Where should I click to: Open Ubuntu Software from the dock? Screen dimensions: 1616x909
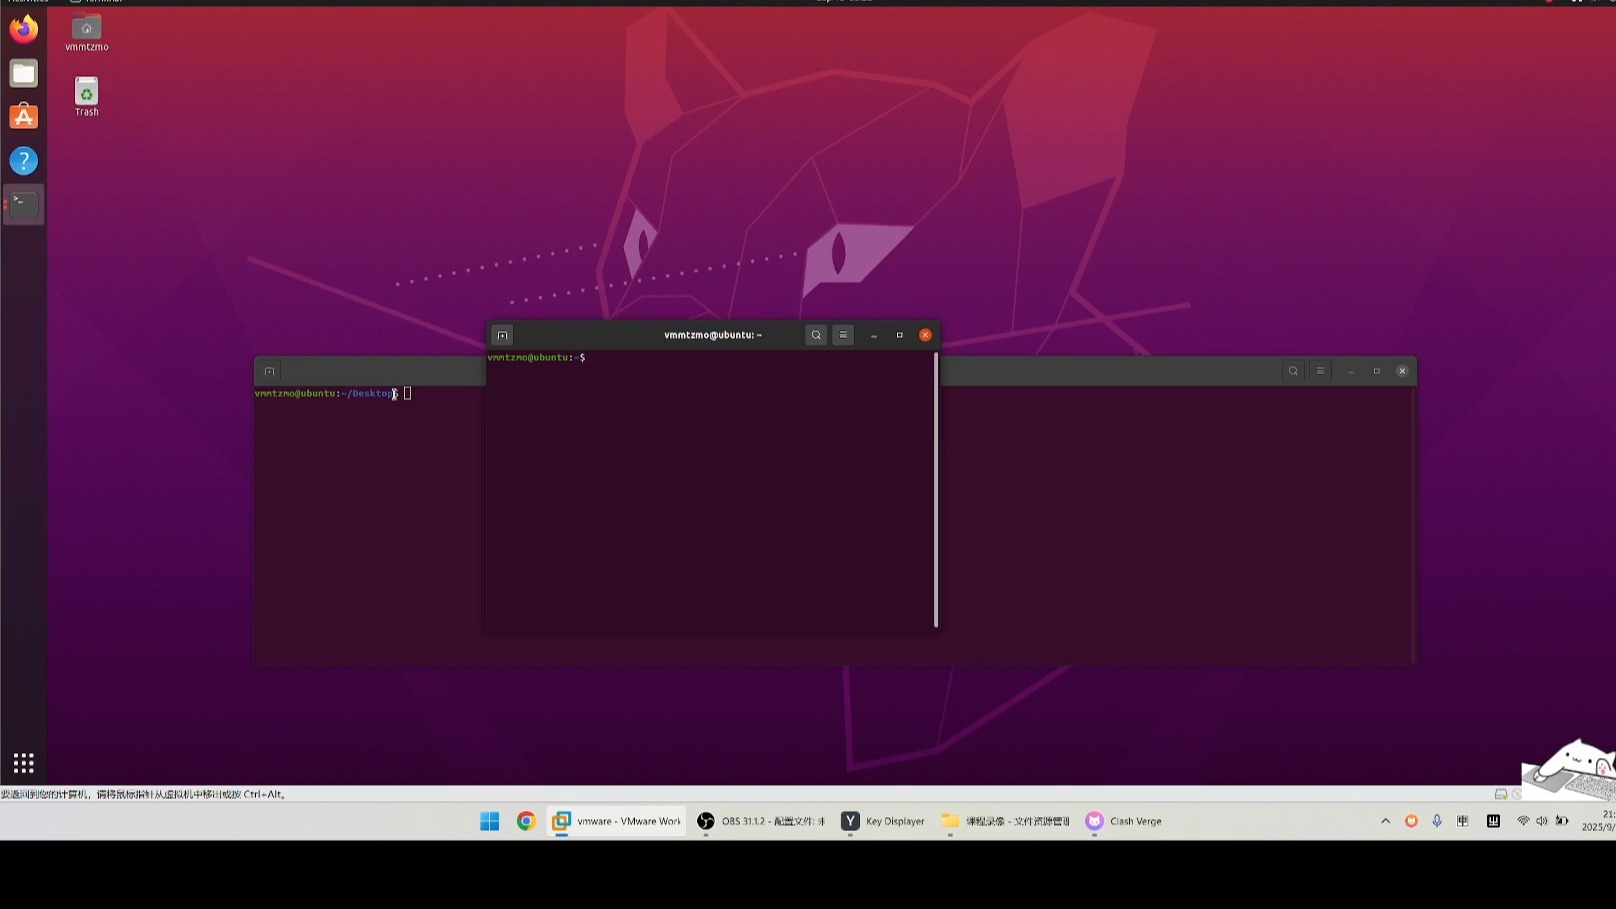coord(24,117)
